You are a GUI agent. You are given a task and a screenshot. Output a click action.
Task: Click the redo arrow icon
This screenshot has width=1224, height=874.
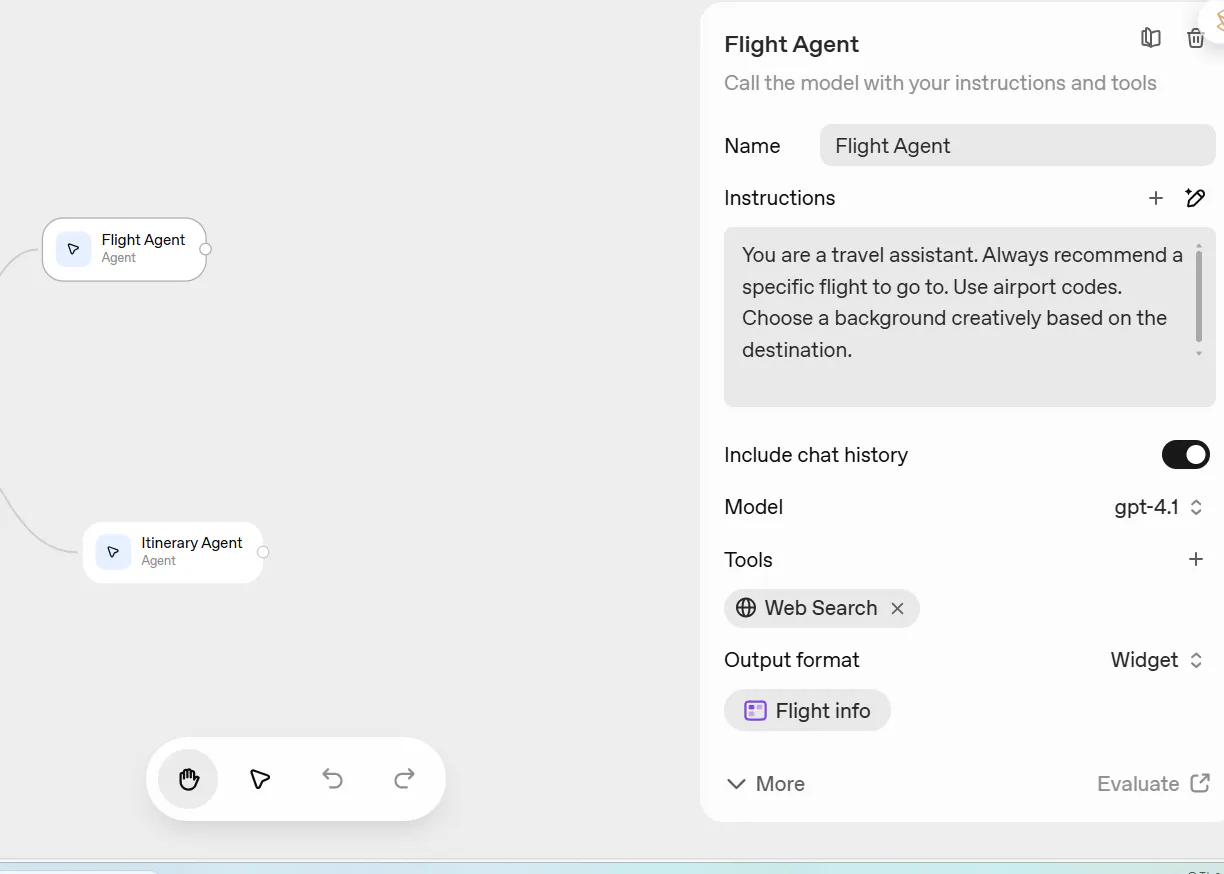click(404, 779)
